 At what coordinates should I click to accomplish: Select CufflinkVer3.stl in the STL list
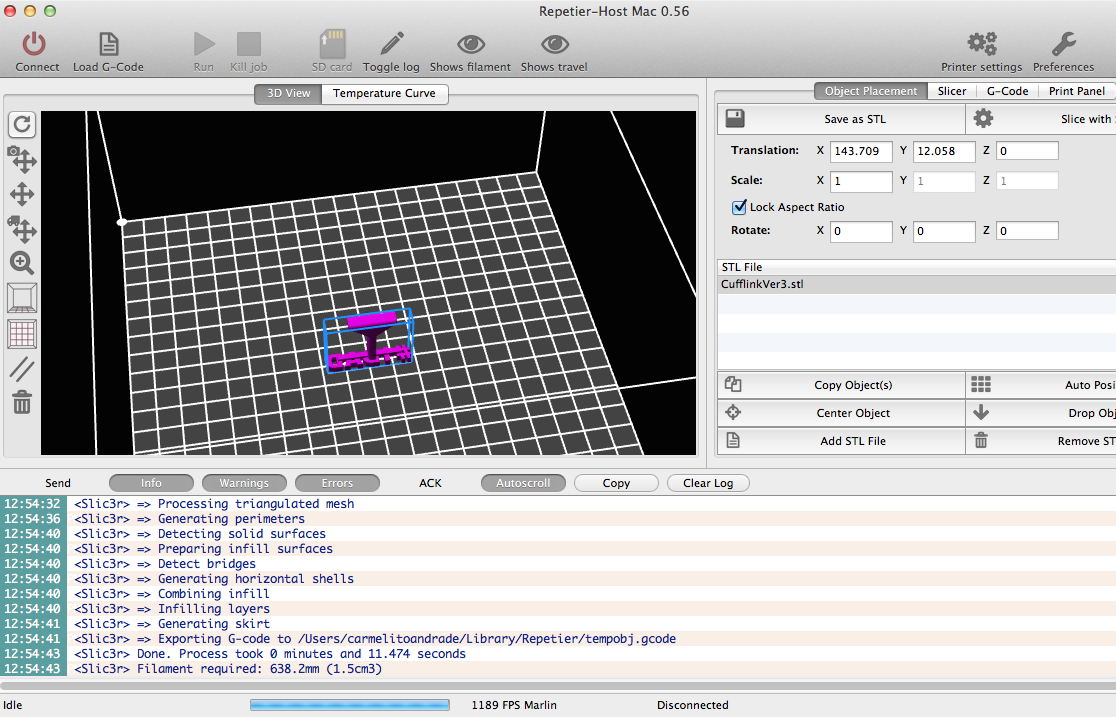917,284
